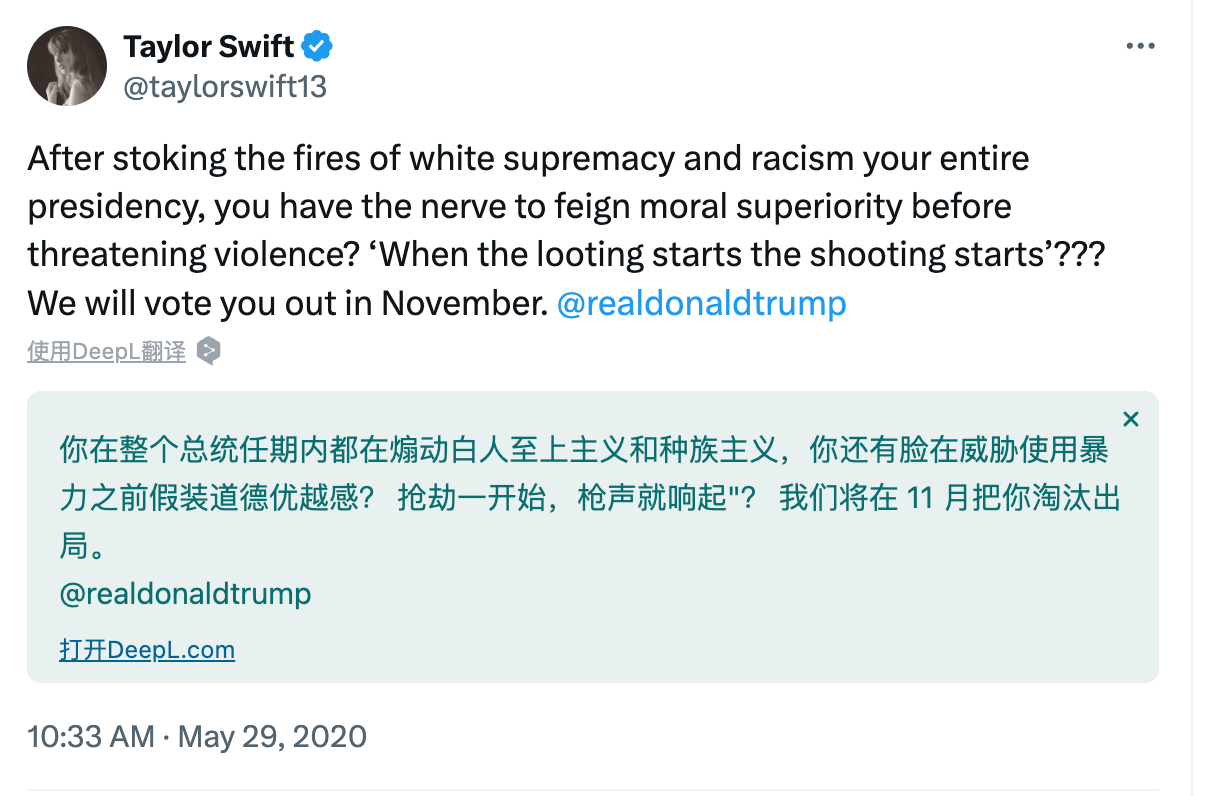Open the blue @realdonaldtrump mention in tweet
This screenshot has width=1232, height=796.
coord(701,302)
